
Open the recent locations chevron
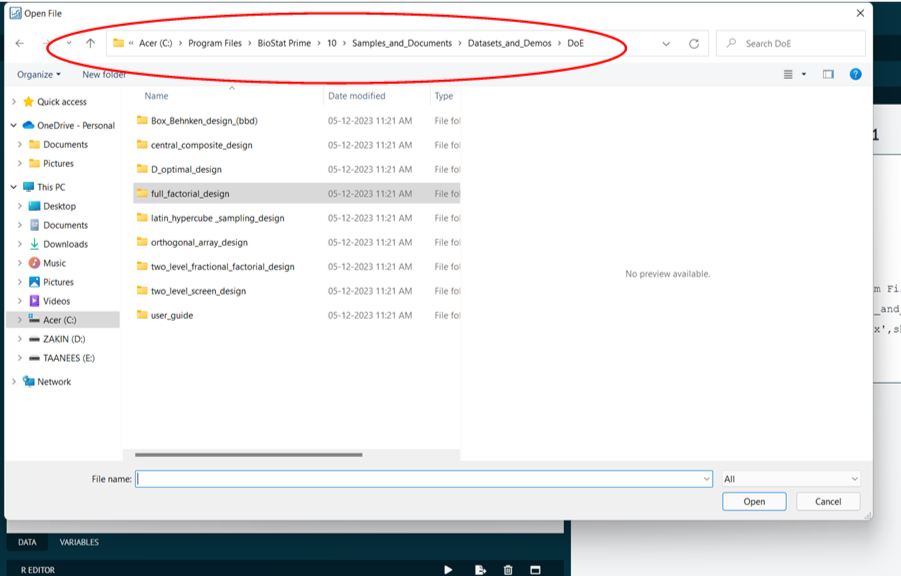click(69, 43)
